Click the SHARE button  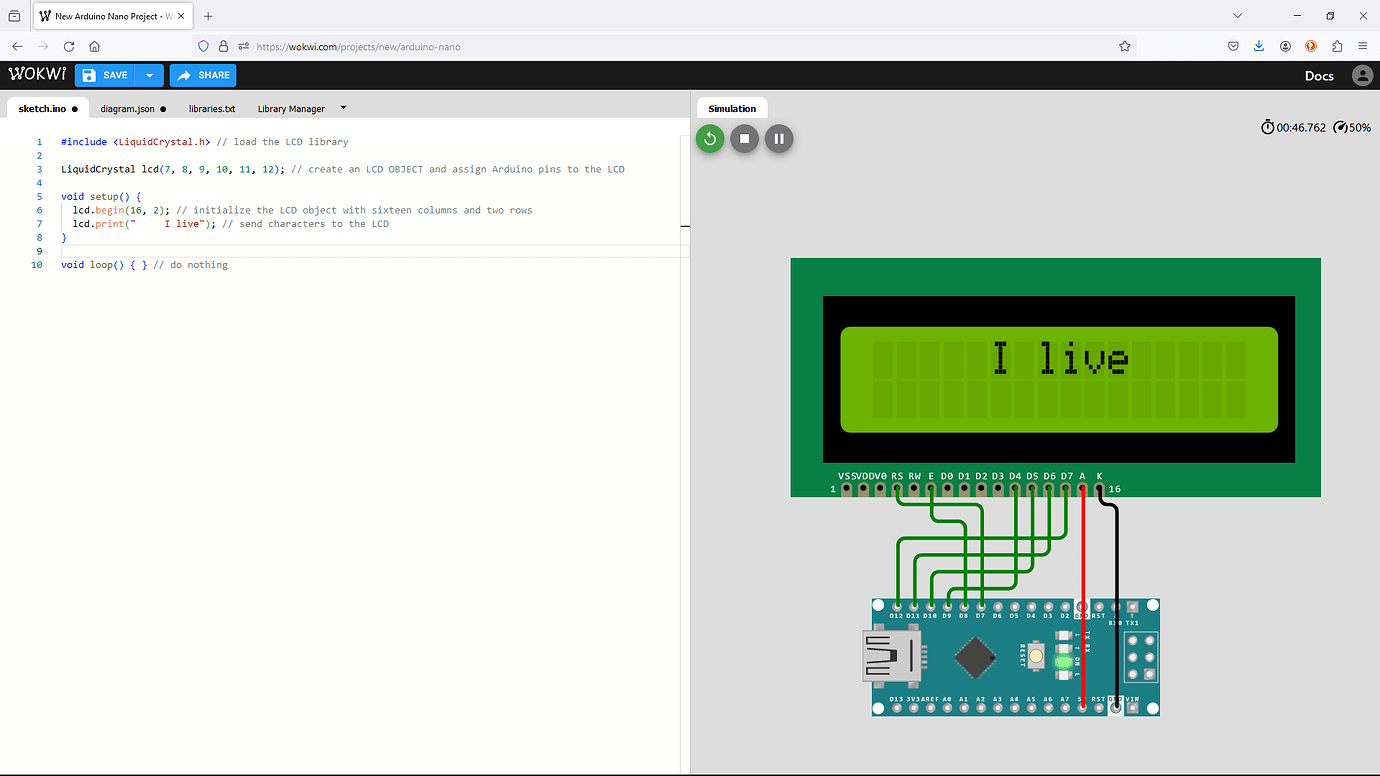point(203,75)
